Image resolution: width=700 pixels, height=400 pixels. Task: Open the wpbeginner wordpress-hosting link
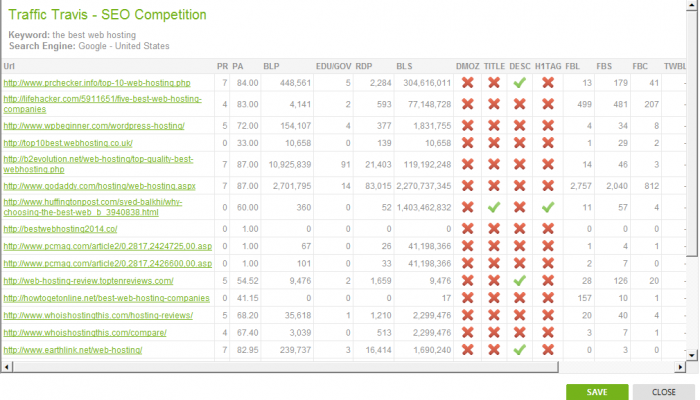pyautogui.click(x=94, y=126)
